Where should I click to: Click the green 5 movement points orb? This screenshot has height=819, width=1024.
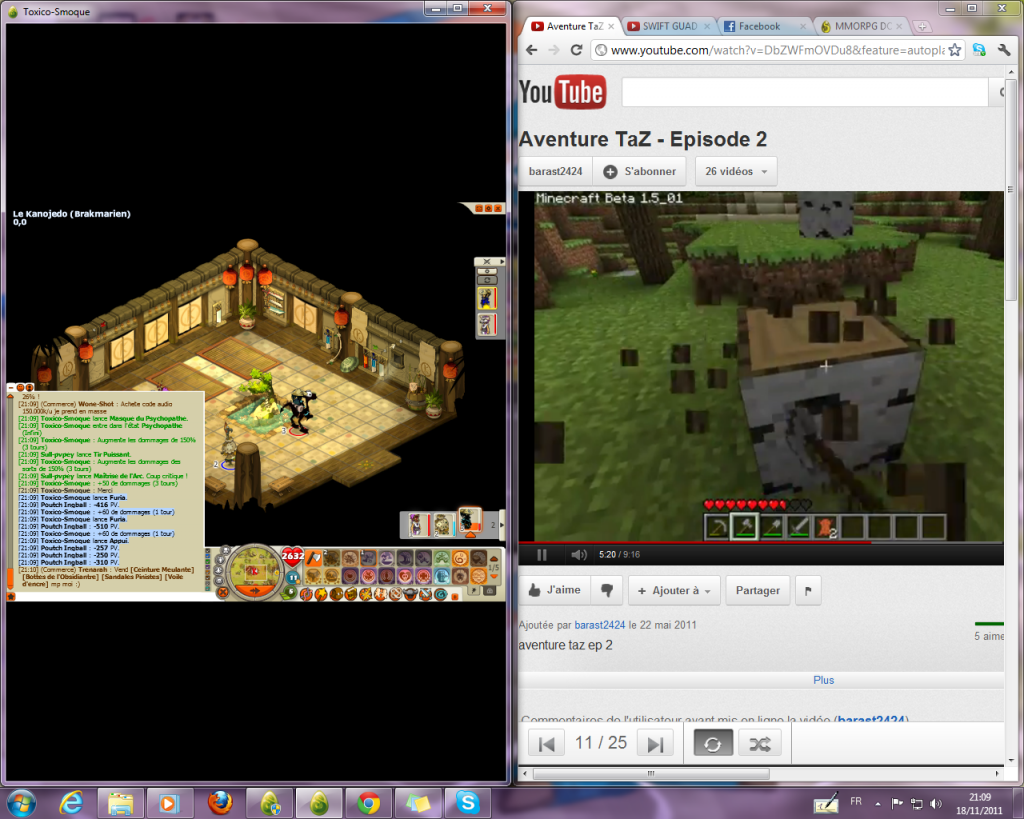pyautogui.click(x=289, y=593)
